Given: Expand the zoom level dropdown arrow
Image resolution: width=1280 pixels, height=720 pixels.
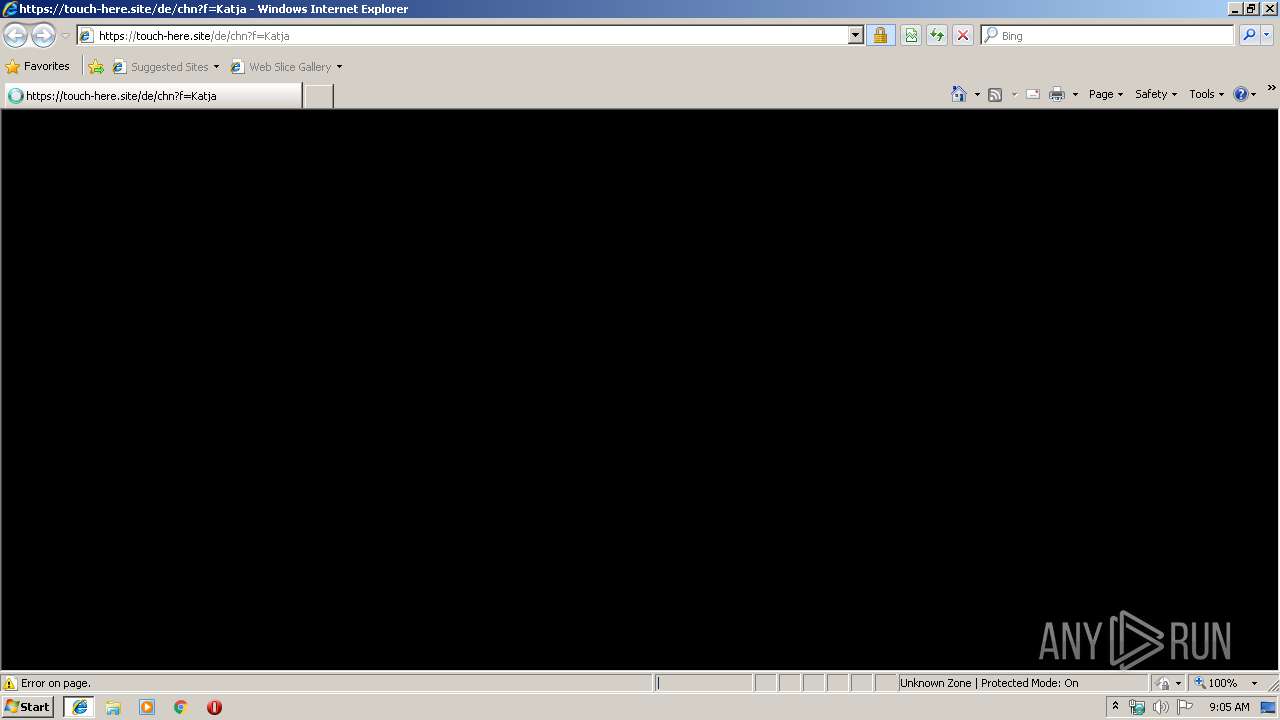Looking at the screenshot, I should pyautogui.click(x=1254, y=683).
